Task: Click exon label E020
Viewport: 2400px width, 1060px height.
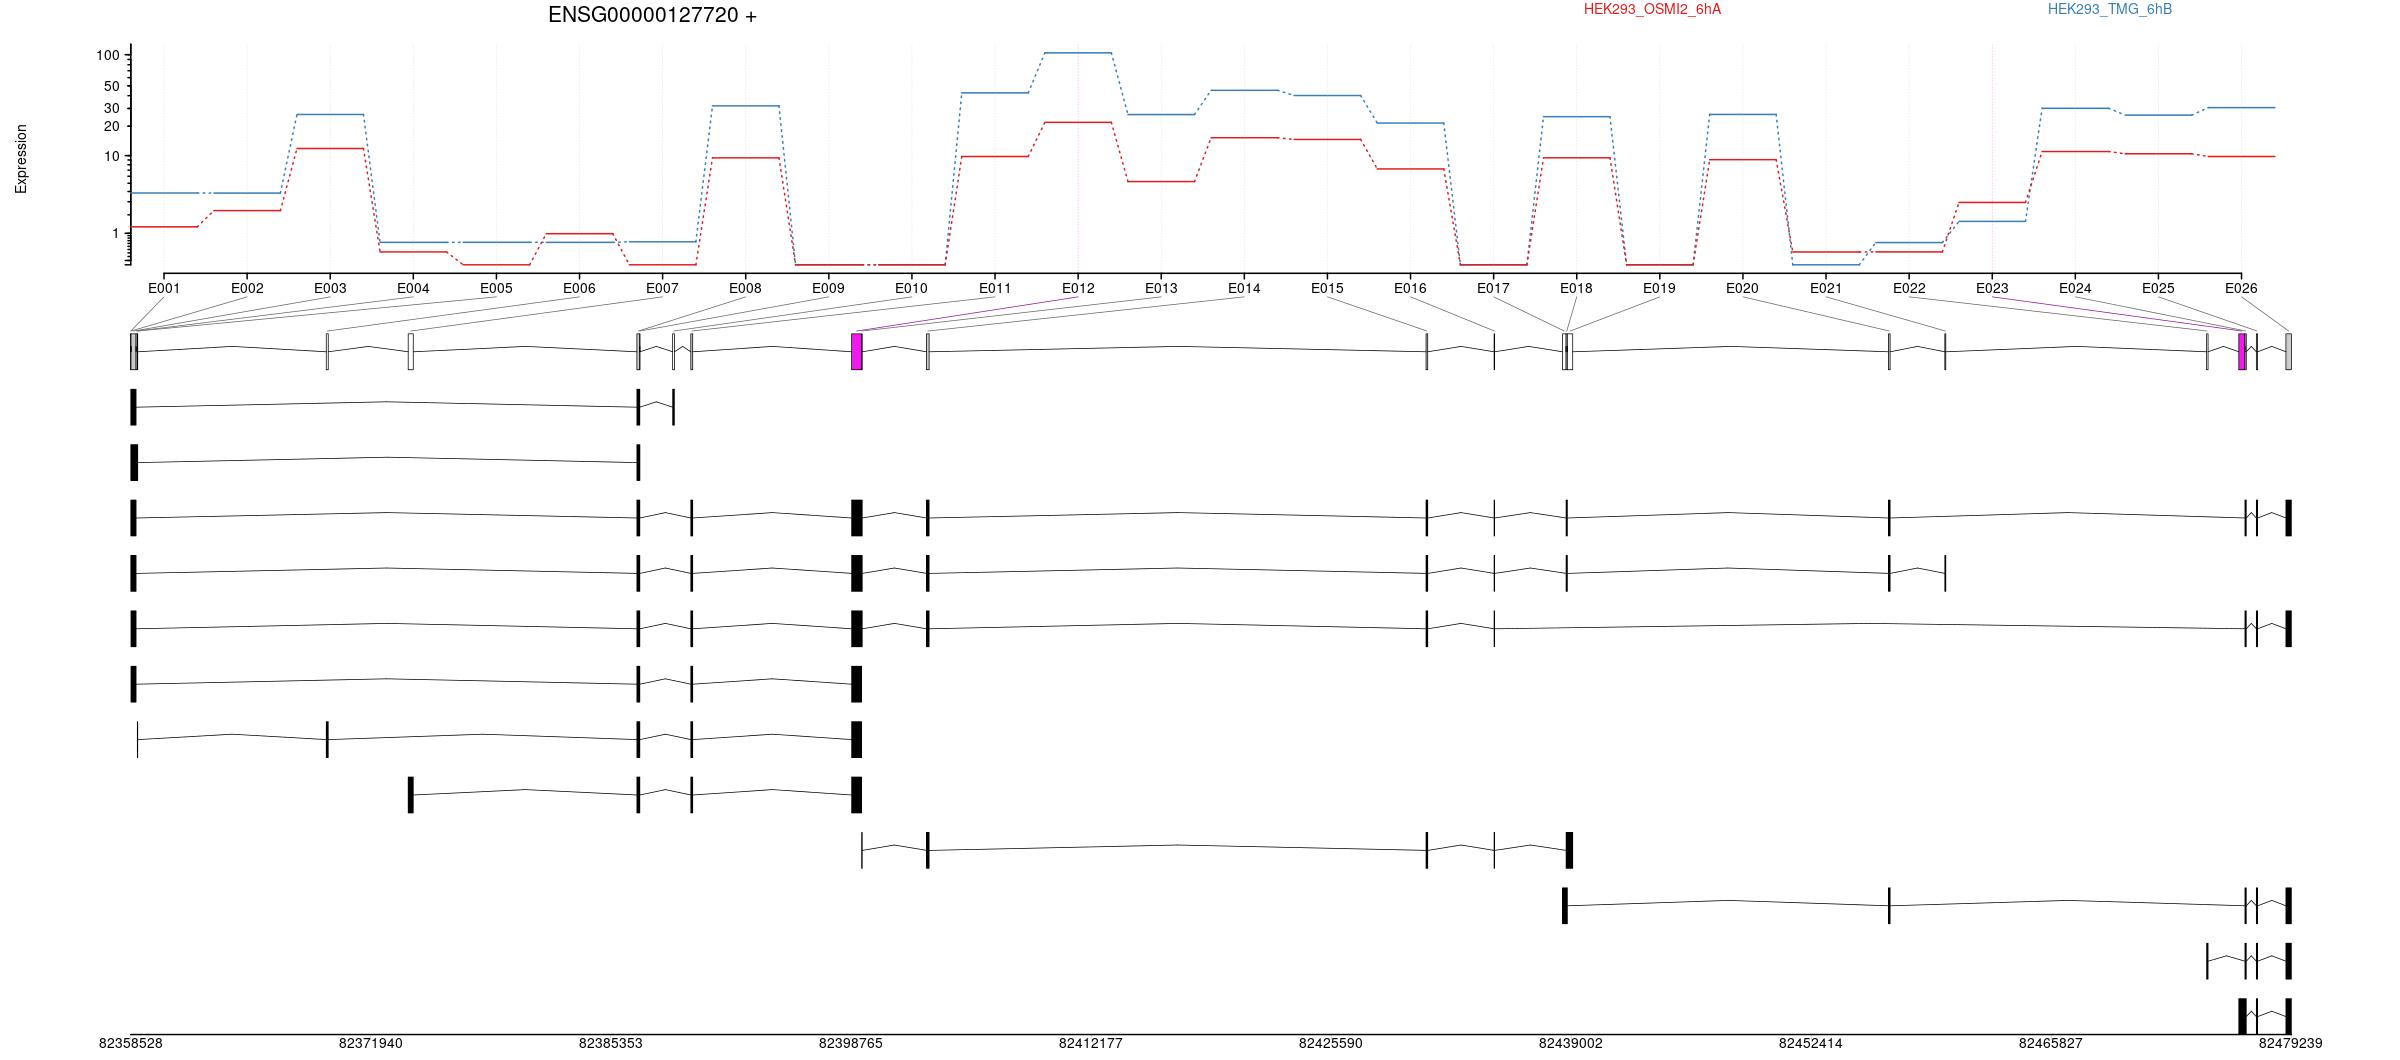Action: point(1742,289)
